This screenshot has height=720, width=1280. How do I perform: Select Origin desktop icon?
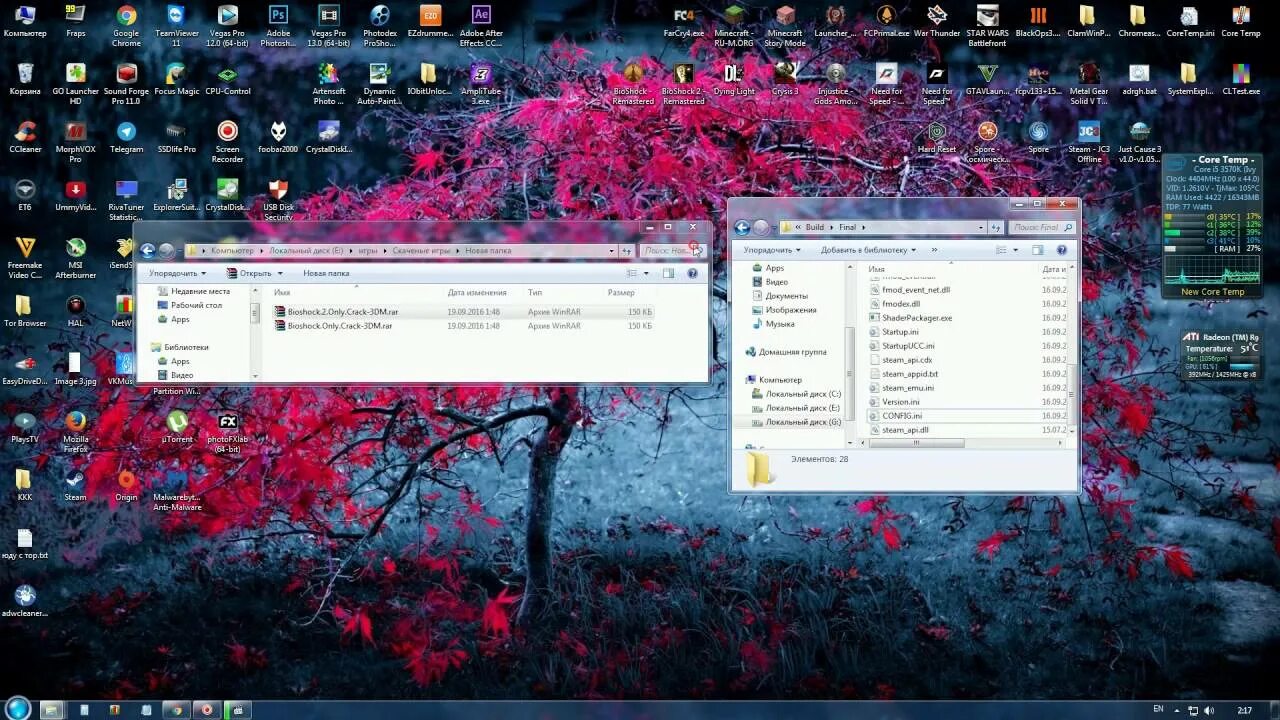click(x=126, y=485)
